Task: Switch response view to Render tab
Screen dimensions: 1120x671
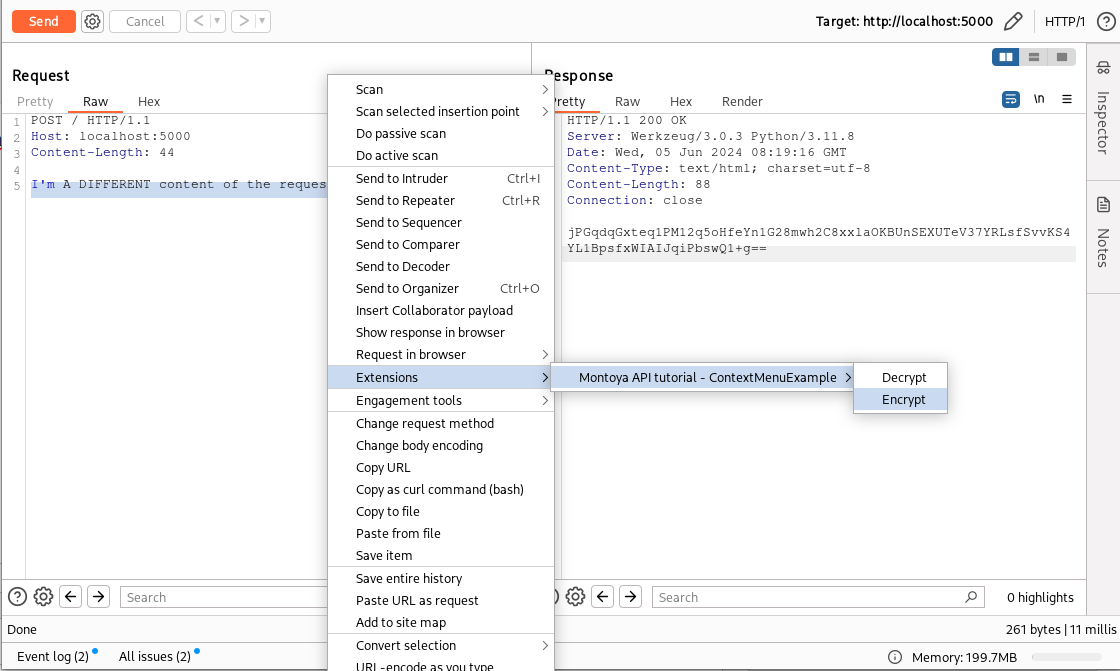Action: 742,101
